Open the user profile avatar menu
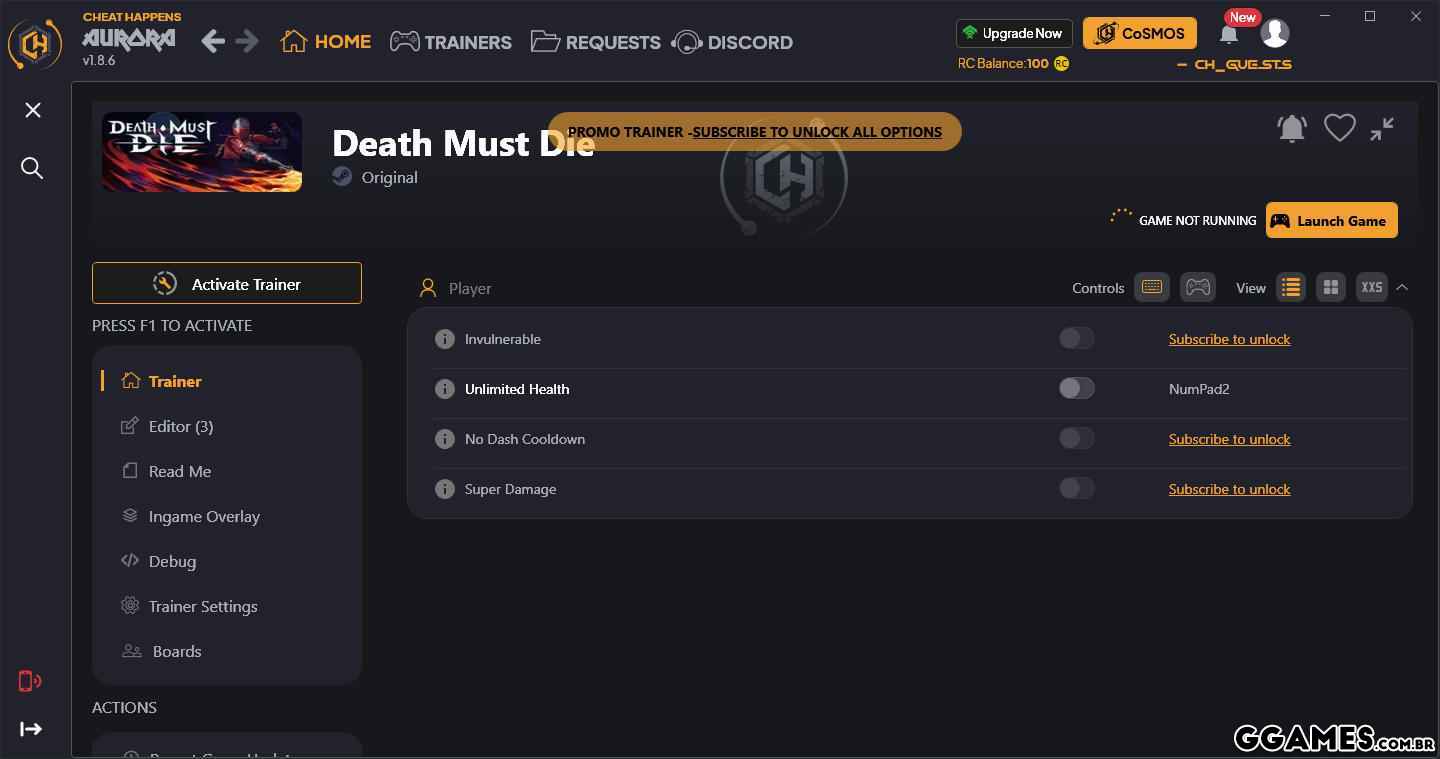The height and width of the screenshot is (759, 1440). [1274, 33]
